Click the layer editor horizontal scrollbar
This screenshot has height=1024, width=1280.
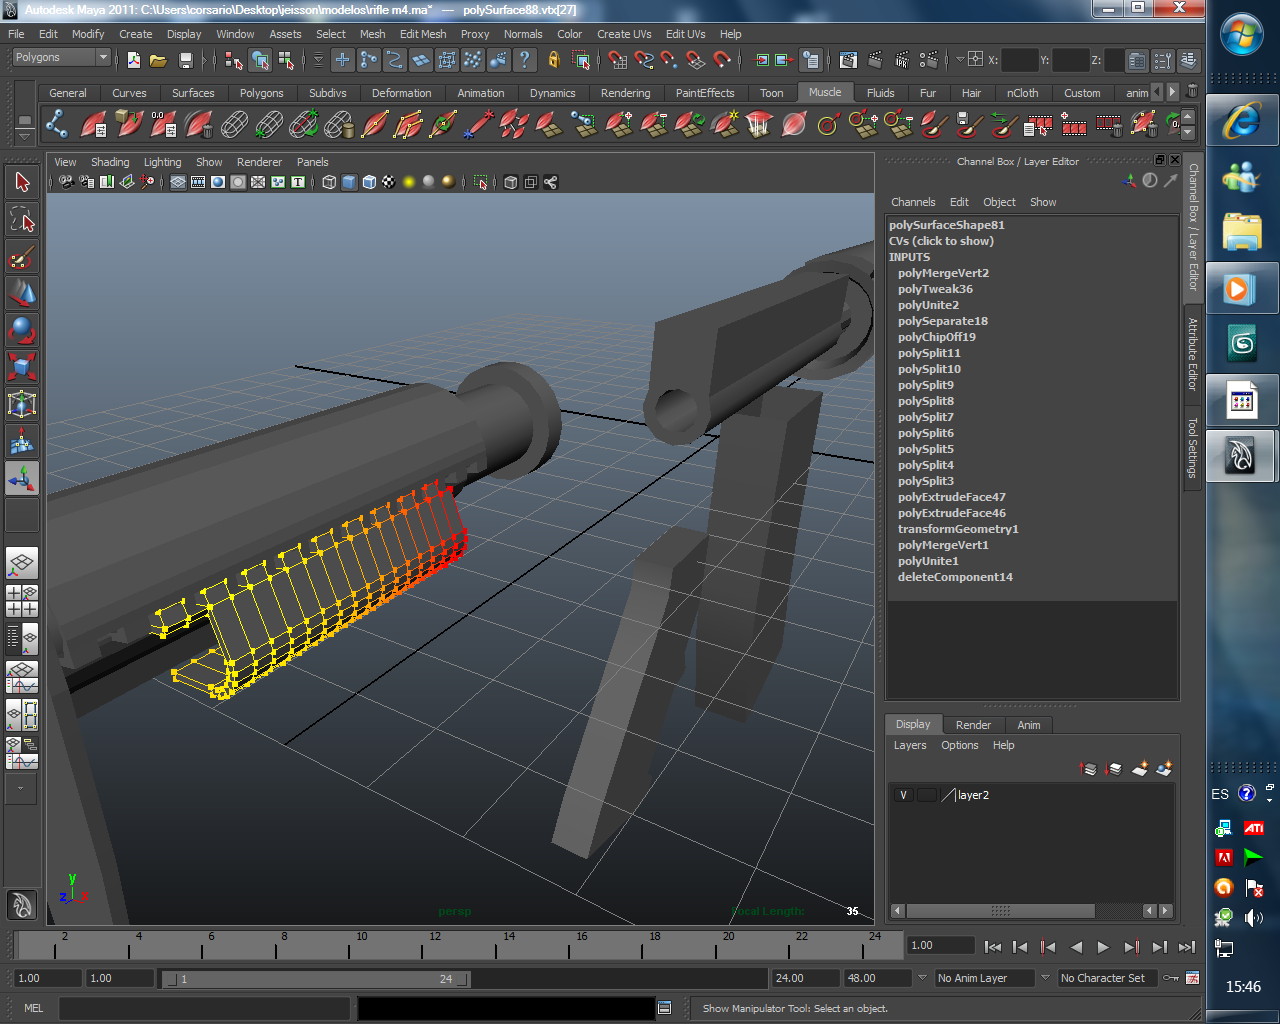pyautogui.click(x=1000, y=911)
